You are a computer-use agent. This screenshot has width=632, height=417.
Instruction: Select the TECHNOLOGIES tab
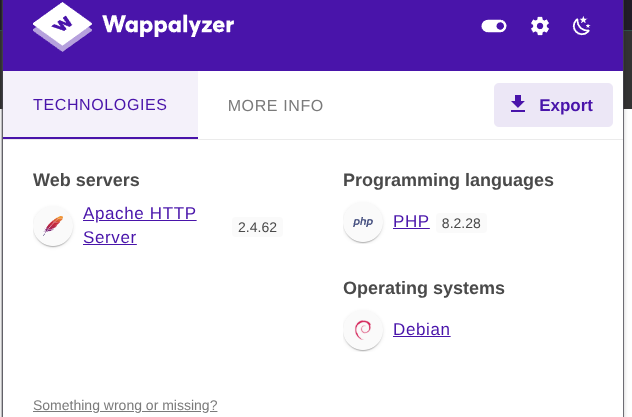(100, 105)
